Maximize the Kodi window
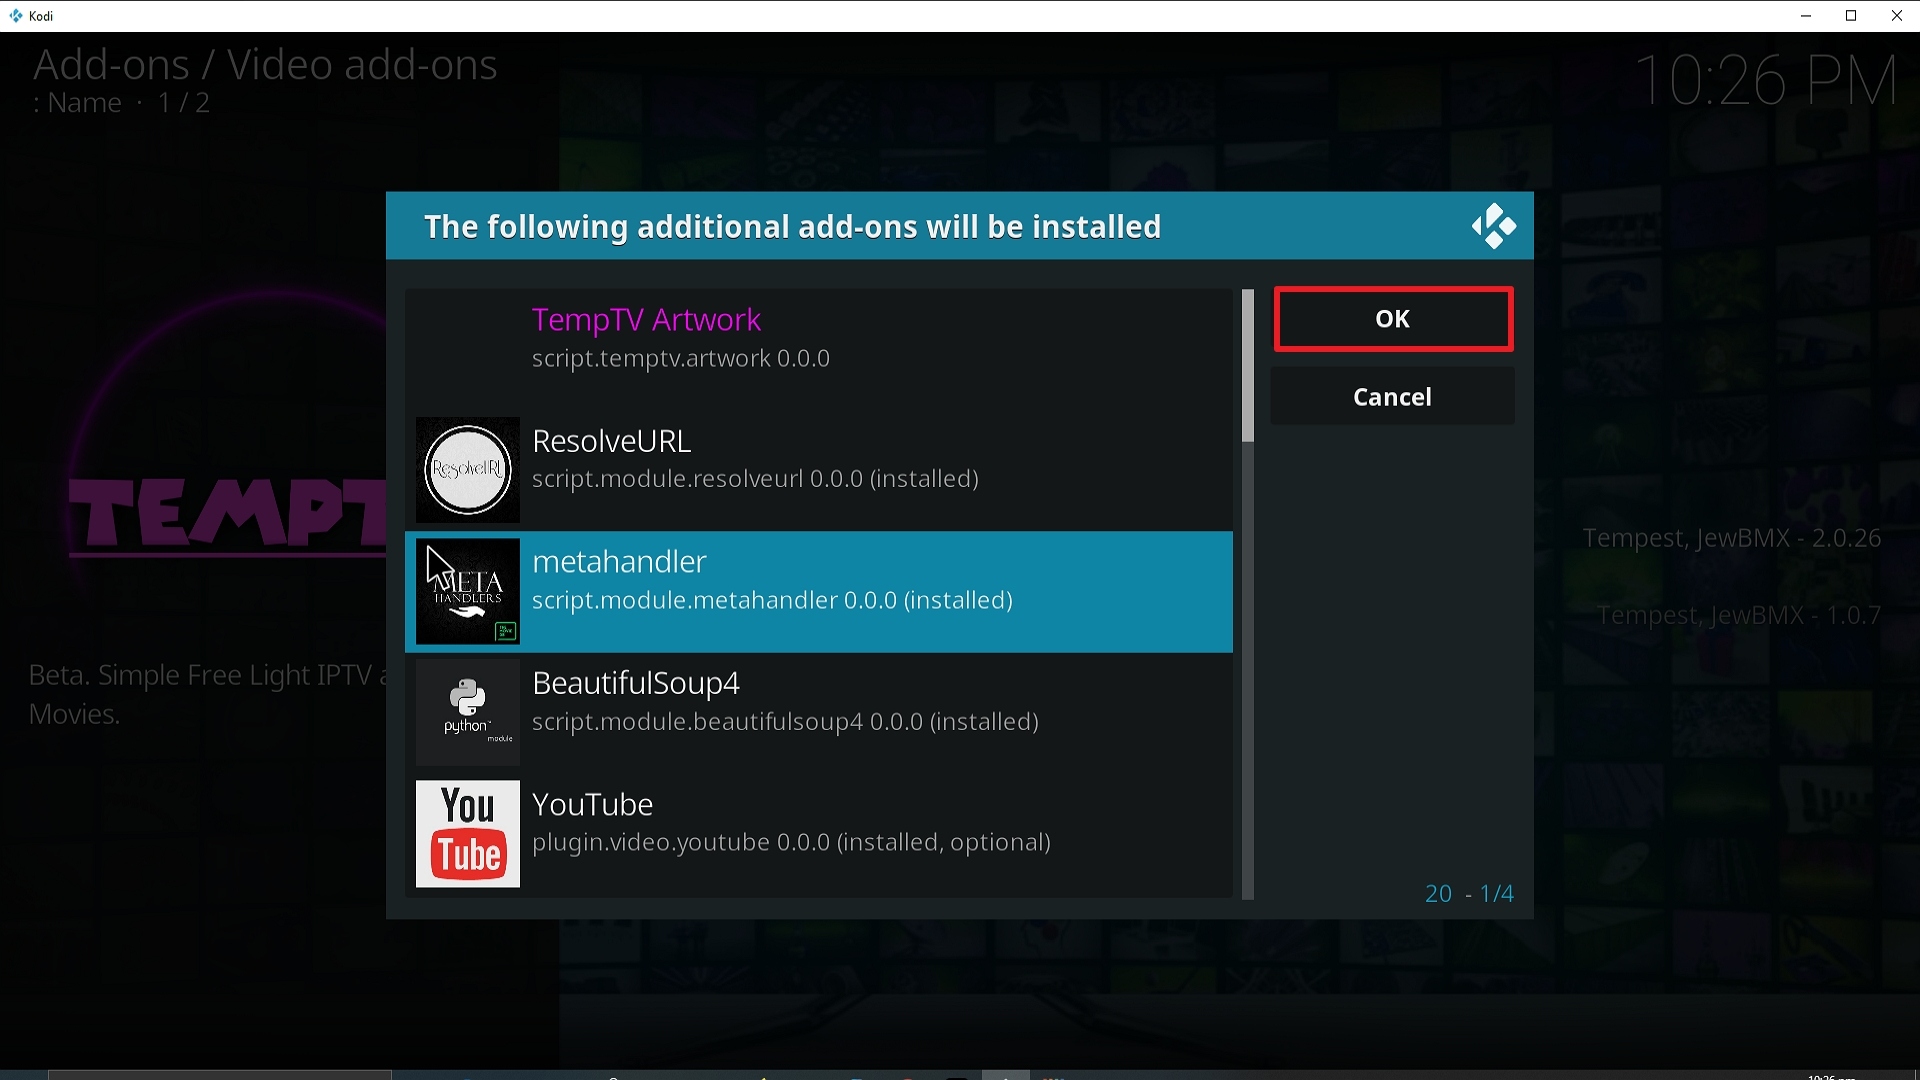 click(1851, 16)
